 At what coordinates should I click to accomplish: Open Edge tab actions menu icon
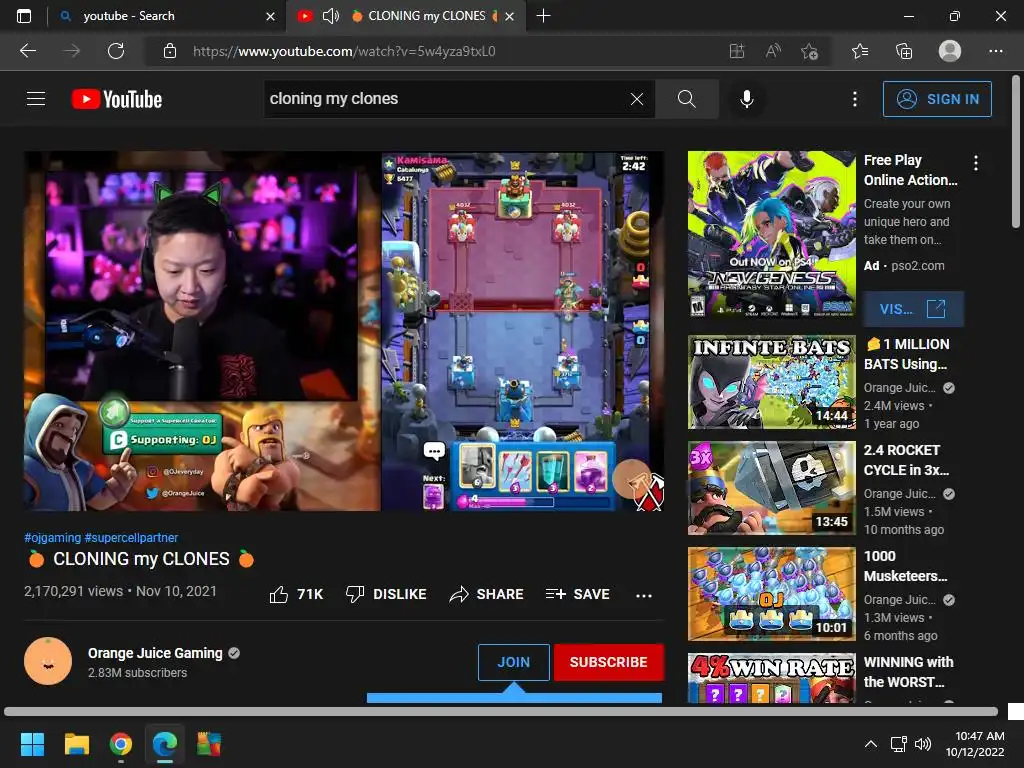point(24,16)
